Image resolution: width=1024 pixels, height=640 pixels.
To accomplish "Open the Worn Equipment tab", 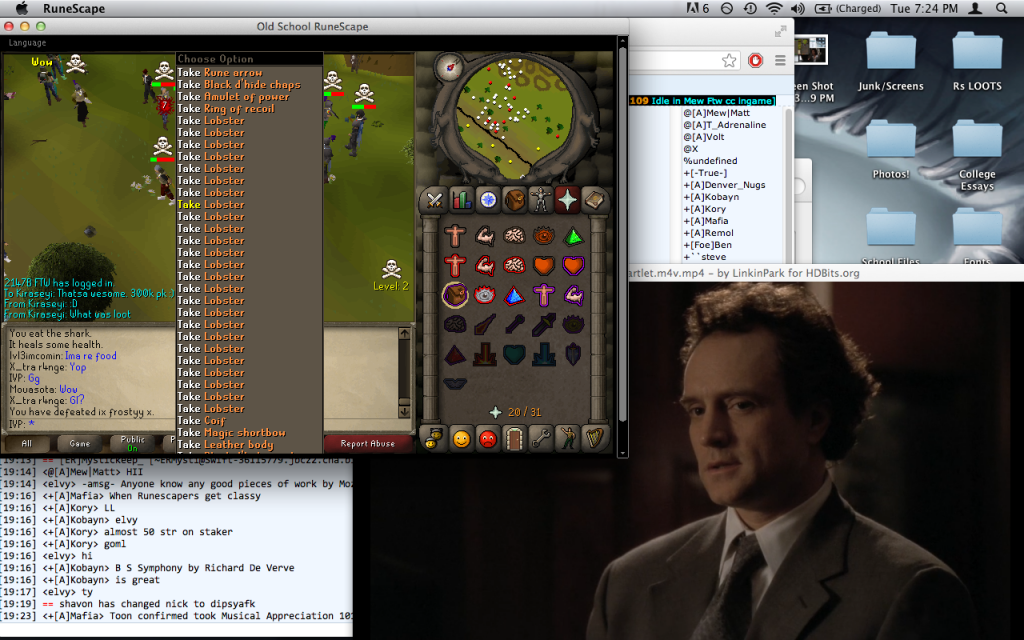I will 541,199.
